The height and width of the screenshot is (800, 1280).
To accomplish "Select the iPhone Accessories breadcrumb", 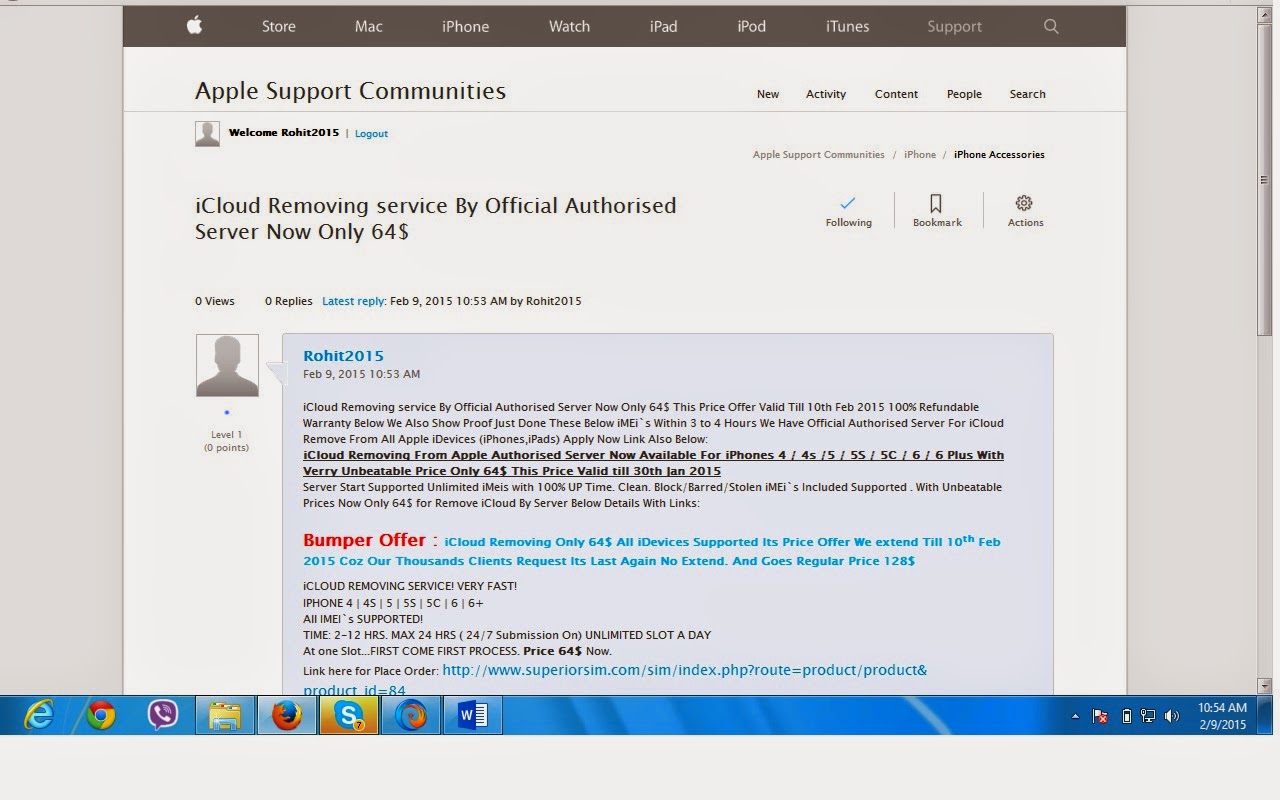I will [x=999, y=155].
